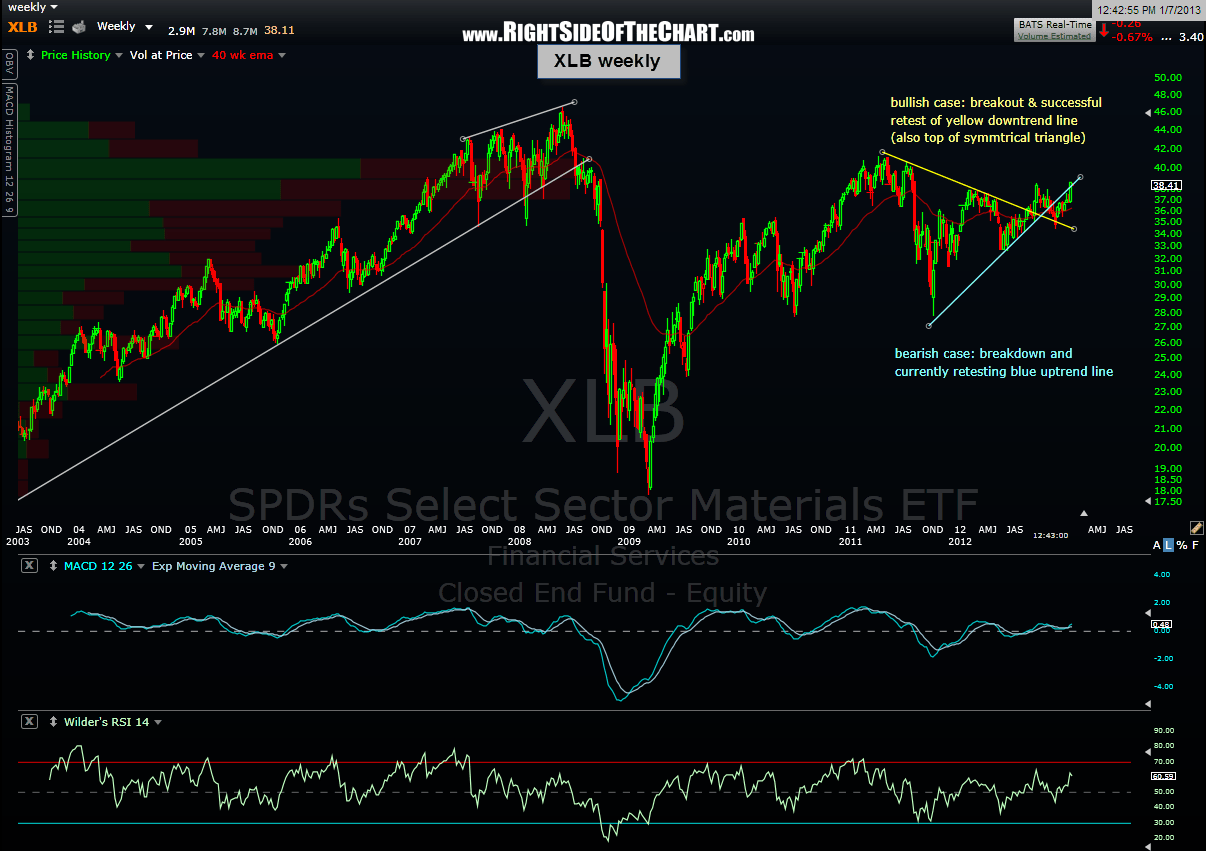Image resolution: width=1206 pixels, height=851 pixels.
Task: Click the 38.41 price label on right axis
Action: click(1165, 185)
